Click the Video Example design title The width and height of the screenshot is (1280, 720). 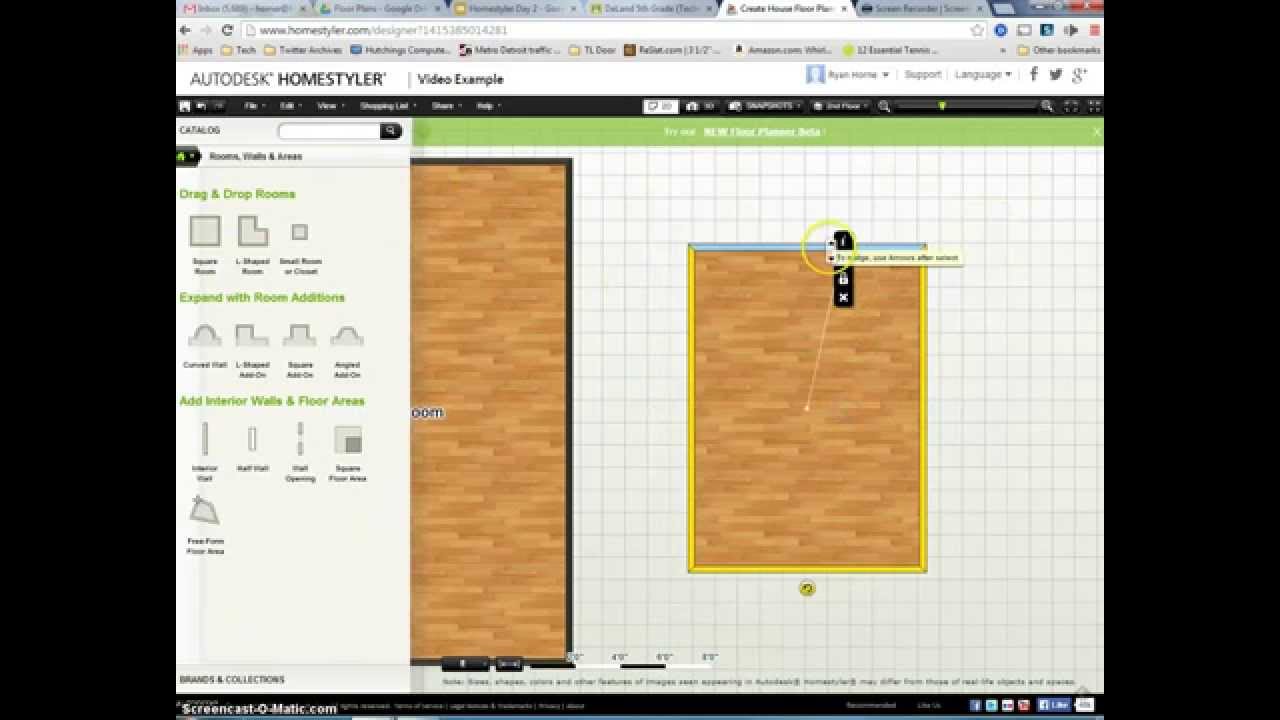tap(460, 79)
